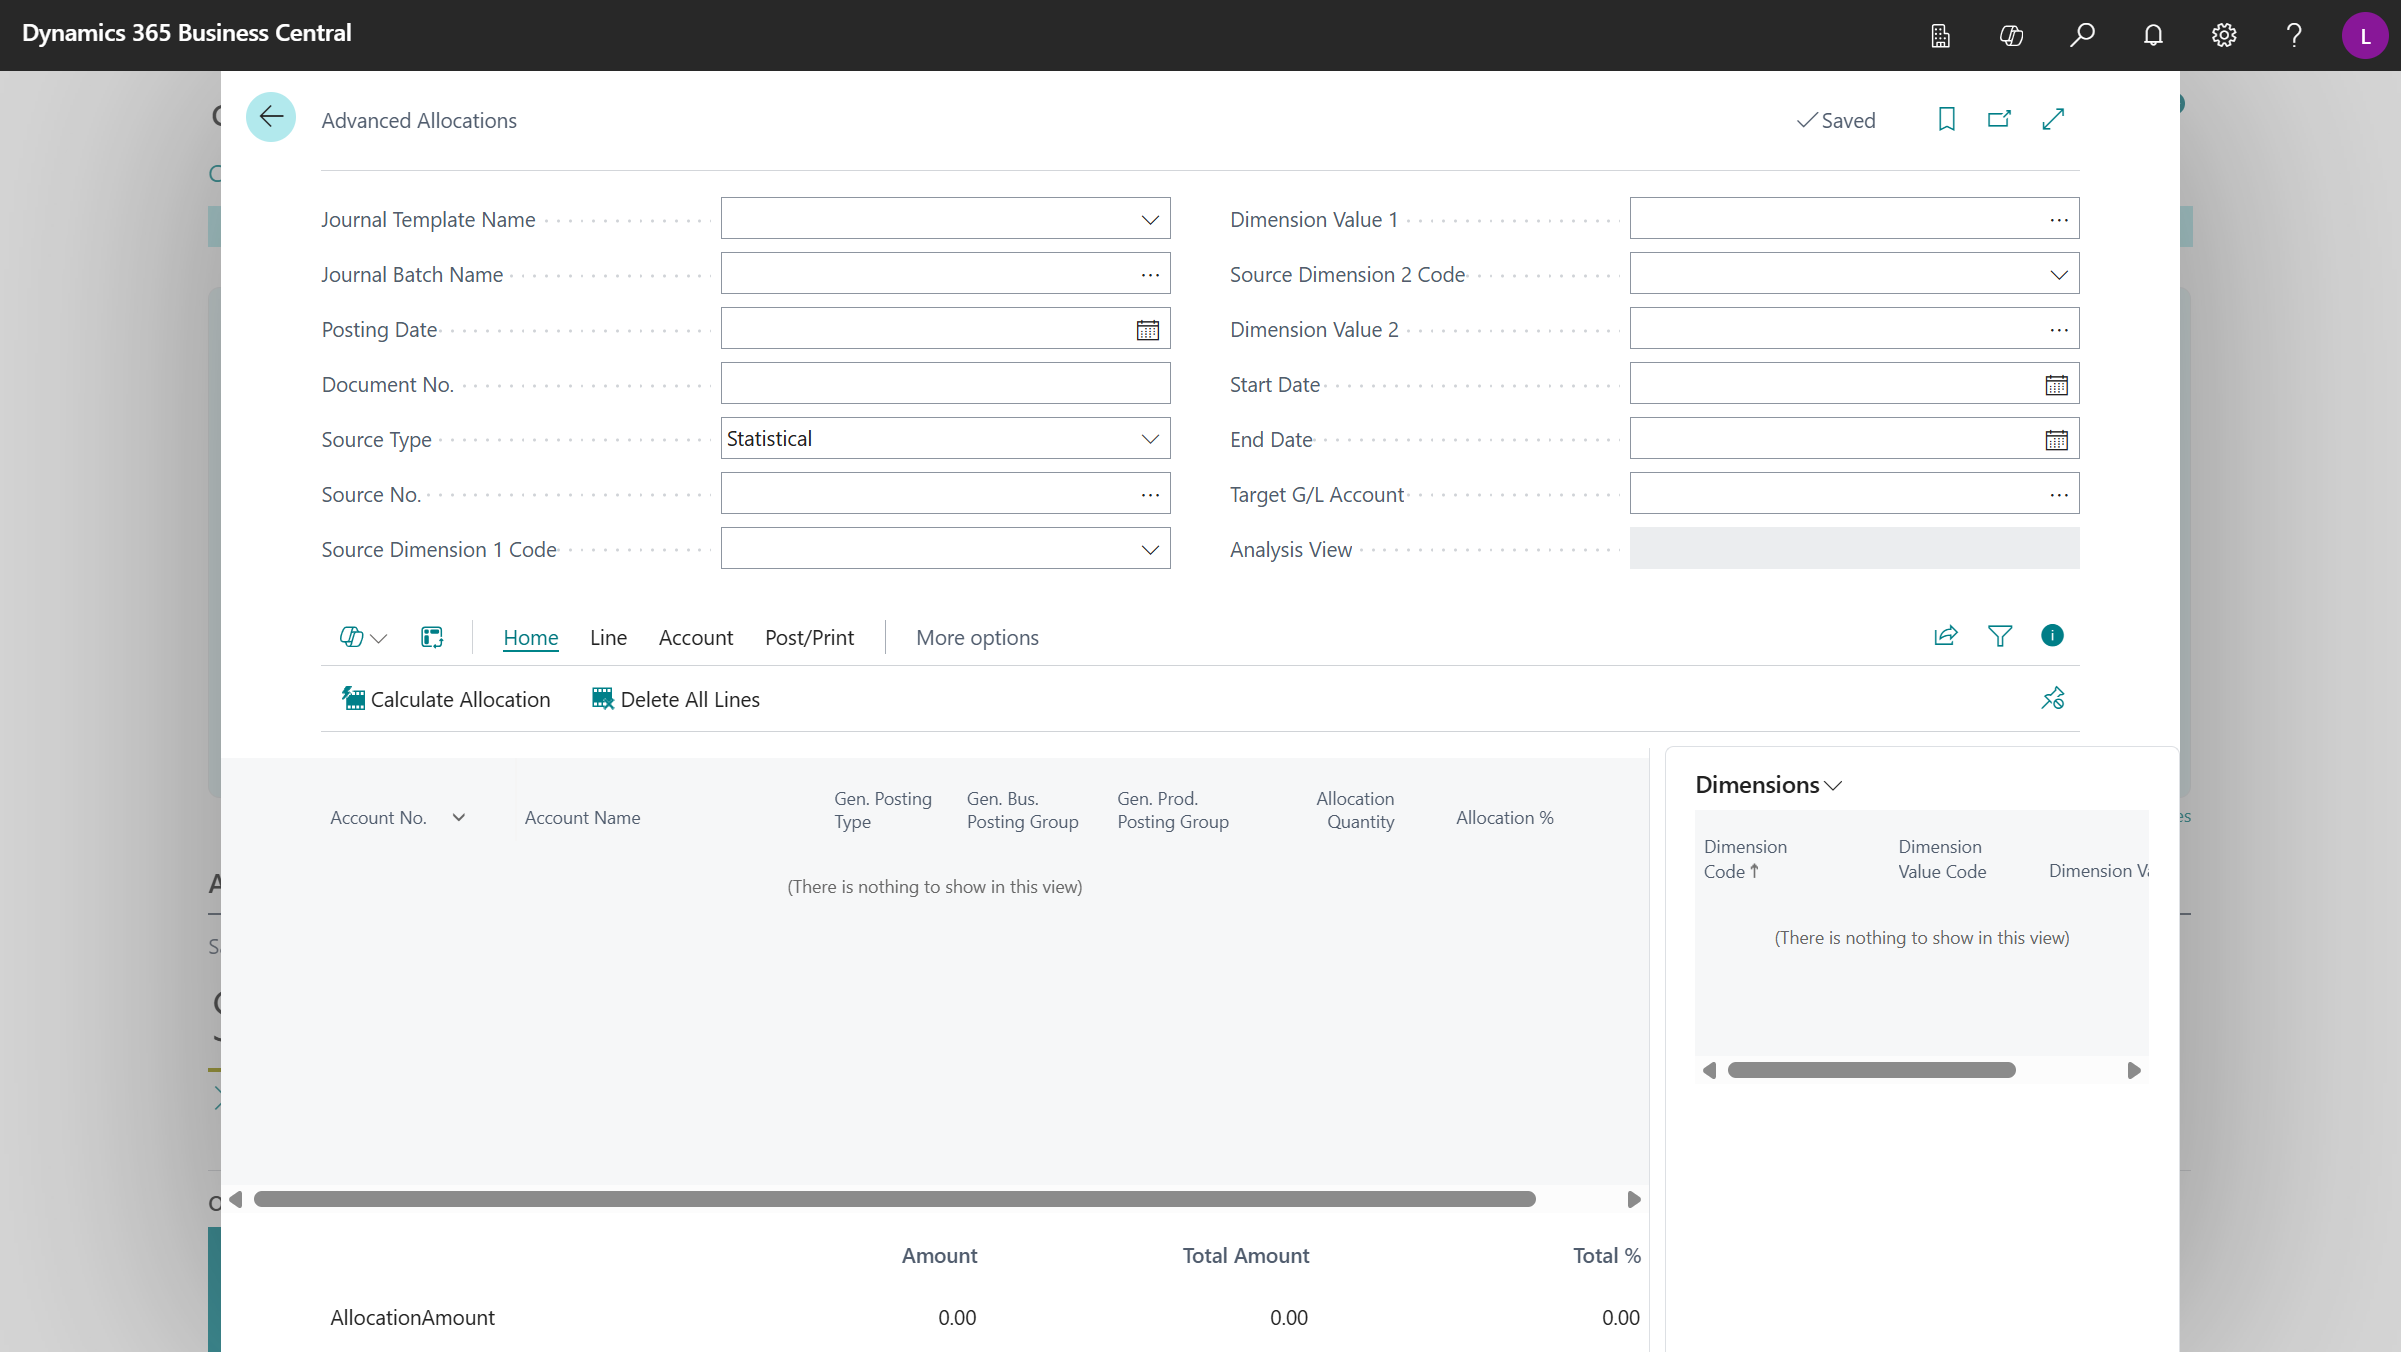Click the right arrow of the horizontal scrollbar
Viewport: 2401px width, 1352px height.
point(1634,1199)
